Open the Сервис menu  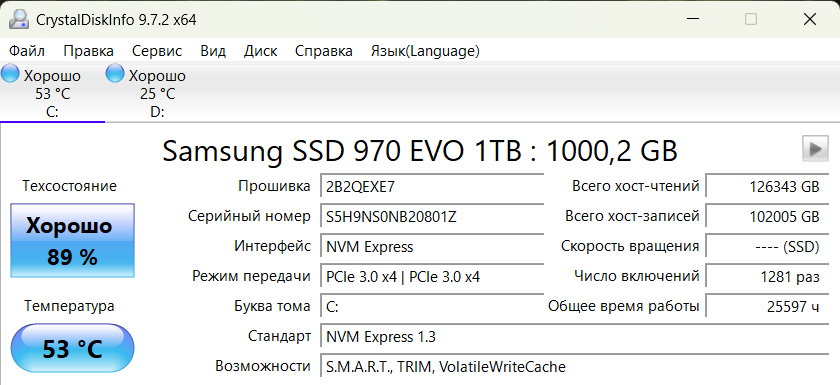[x=157, y=51]
